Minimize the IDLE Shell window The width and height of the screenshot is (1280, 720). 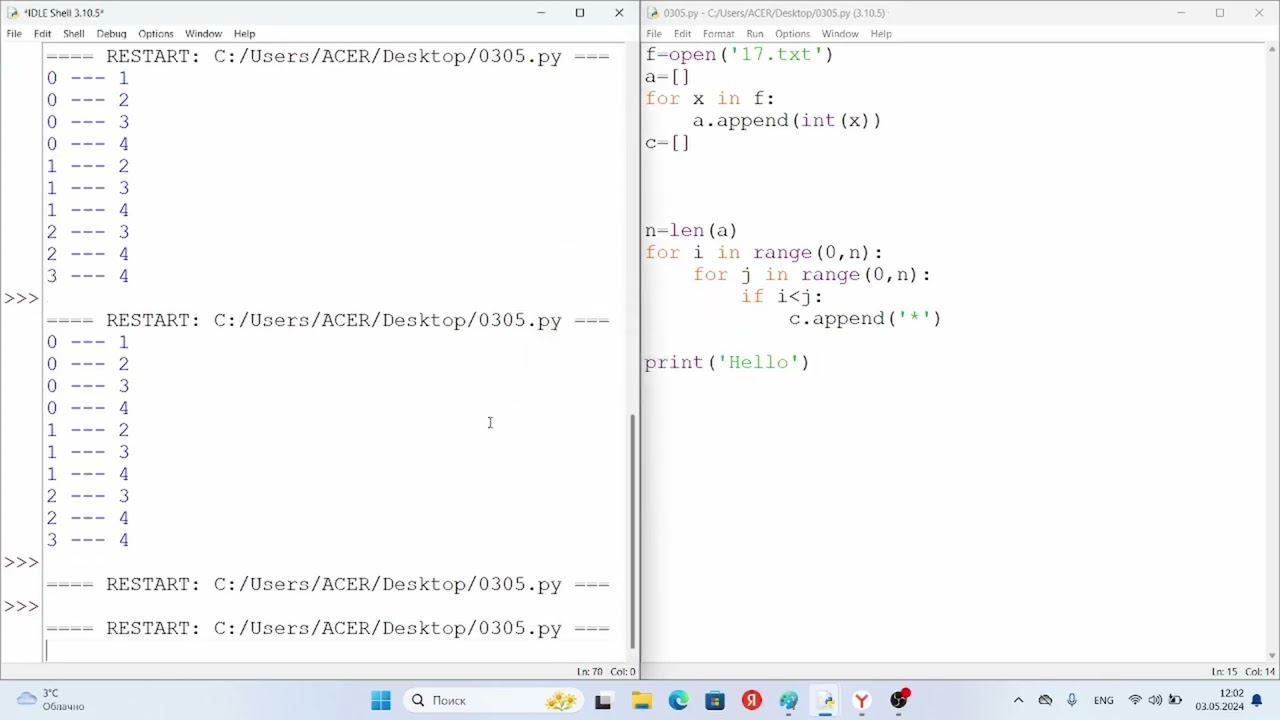pyautogui.click(x=541, y=13)
